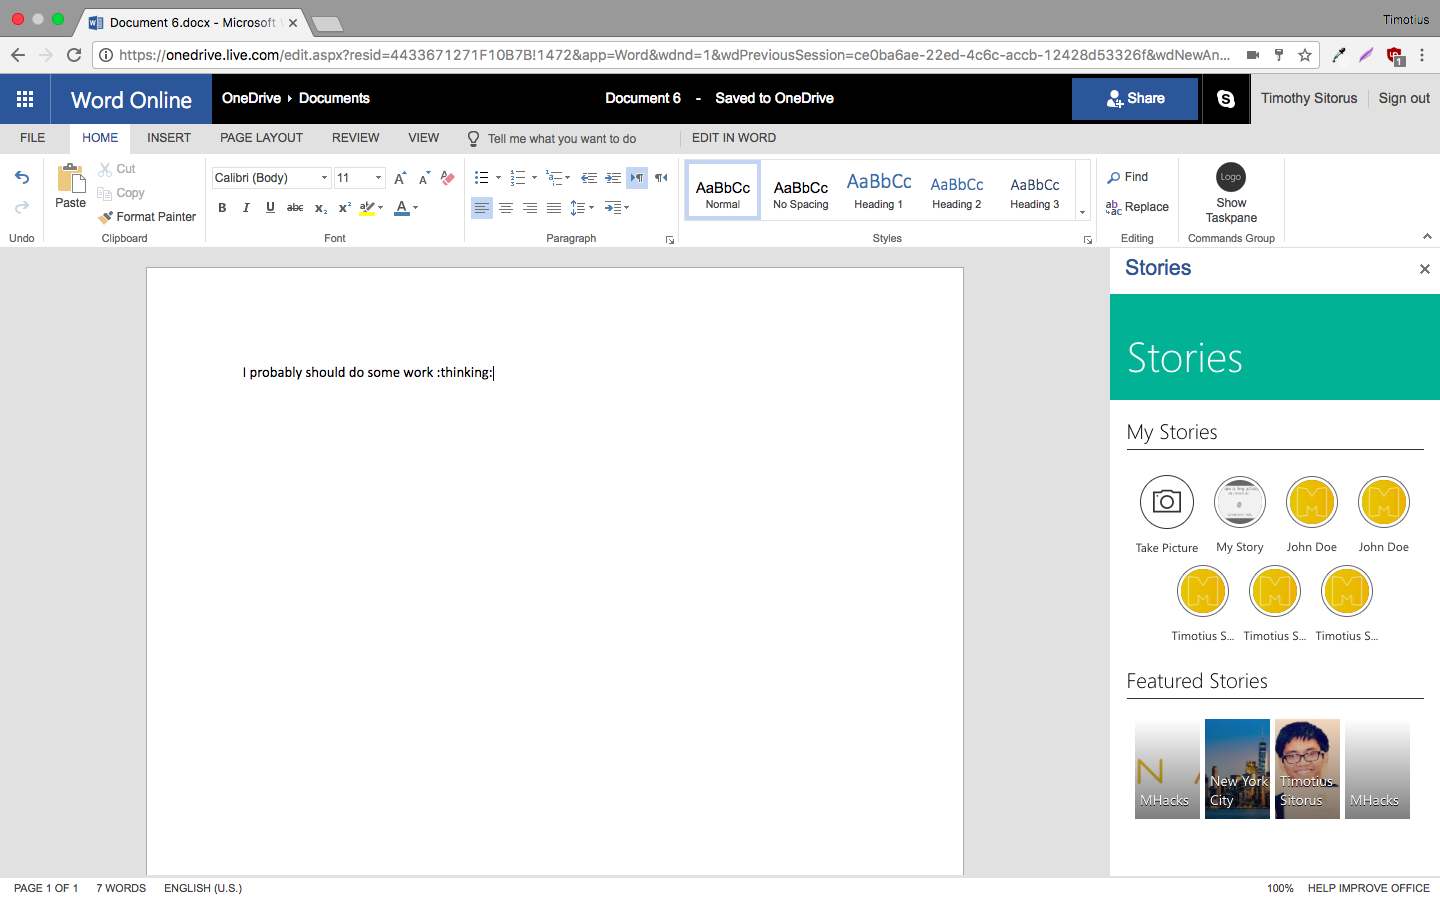Open the numbering style dropdown arrow

coord(534,178)
